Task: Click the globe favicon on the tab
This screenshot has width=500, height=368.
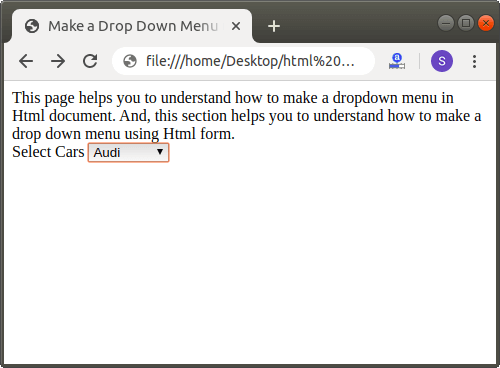Action: tap(32, 26)
